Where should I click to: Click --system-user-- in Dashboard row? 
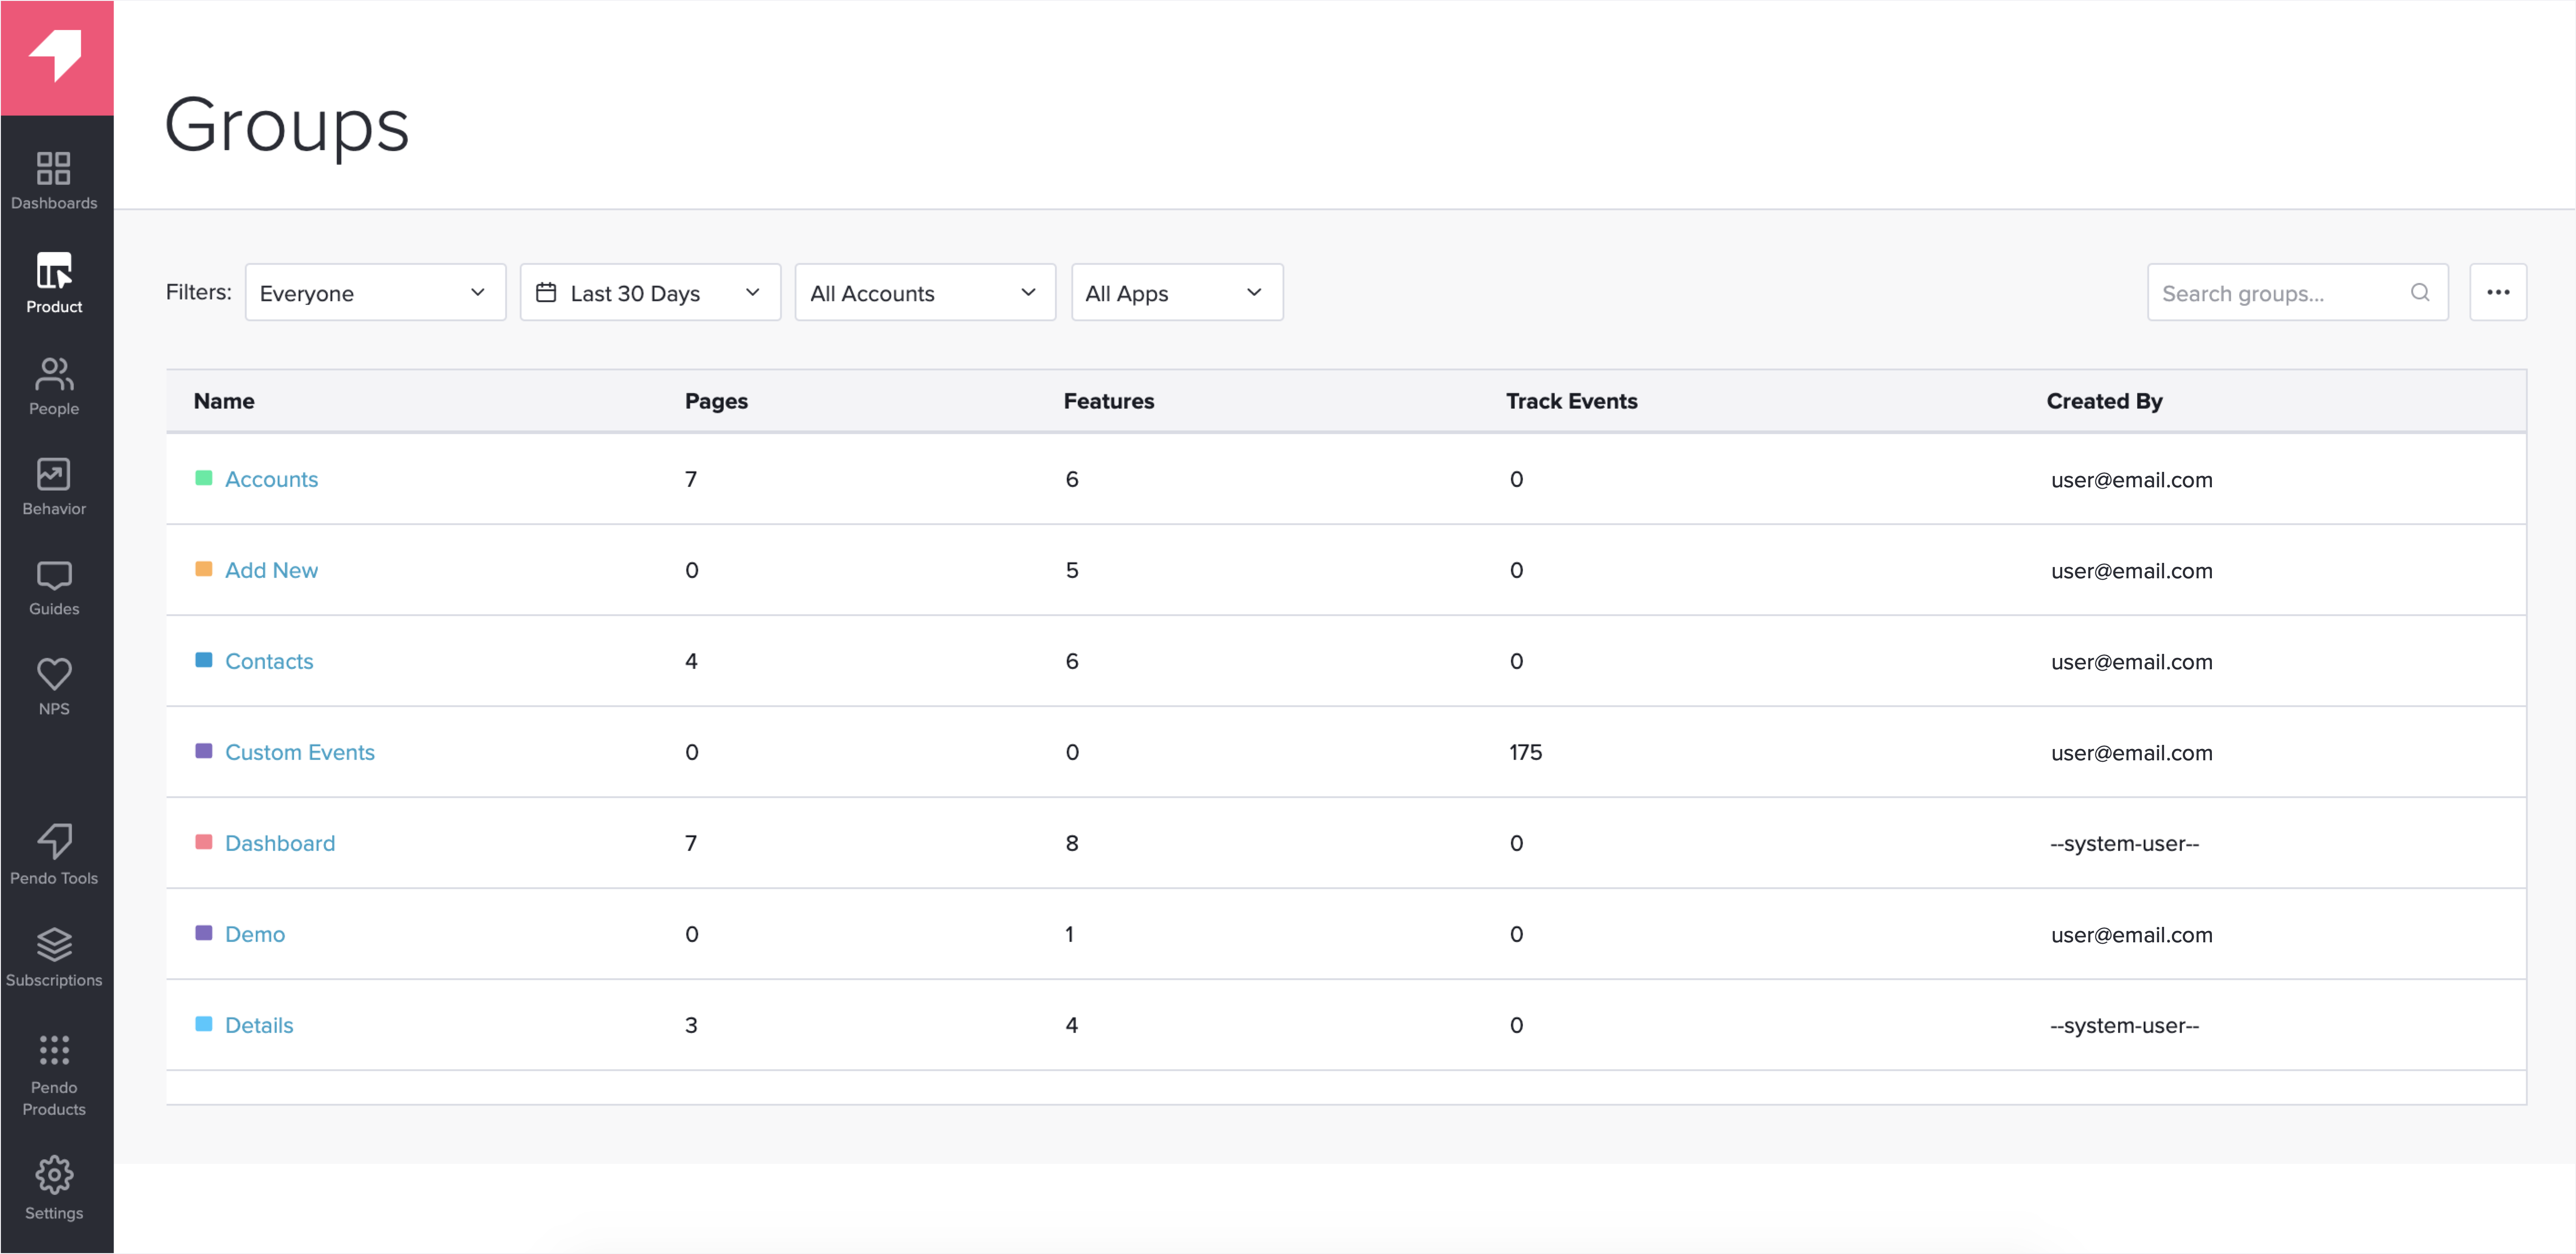coord(2124,843)
